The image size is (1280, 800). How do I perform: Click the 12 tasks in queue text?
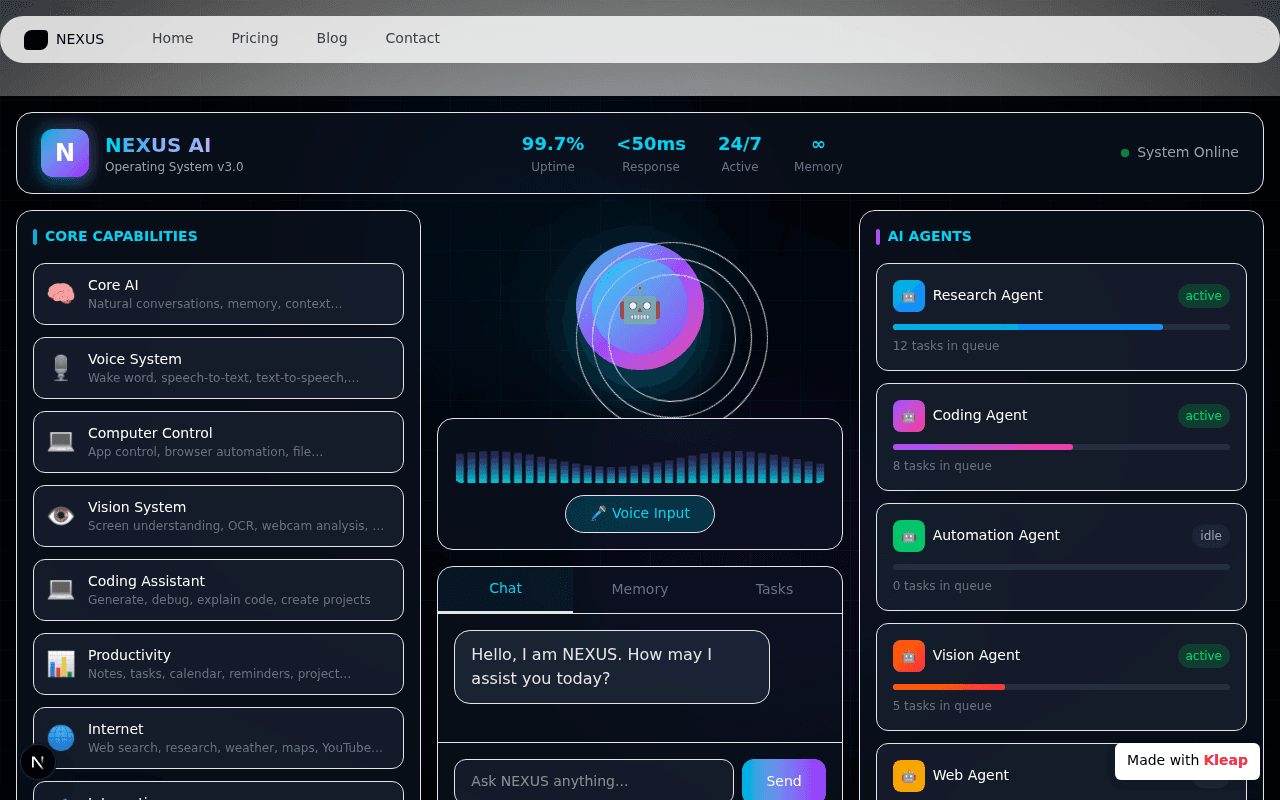pos(946,346)
